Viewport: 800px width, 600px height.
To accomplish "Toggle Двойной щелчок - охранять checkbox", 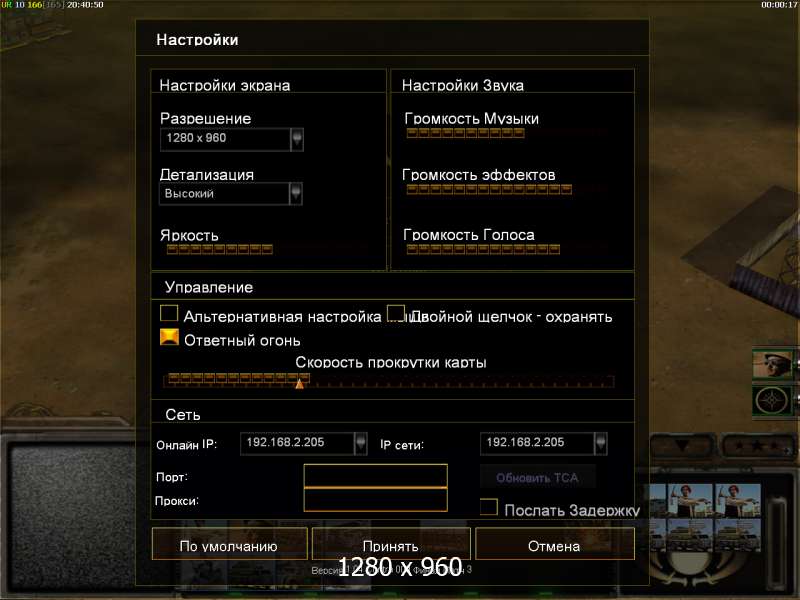I will (396, 313).
